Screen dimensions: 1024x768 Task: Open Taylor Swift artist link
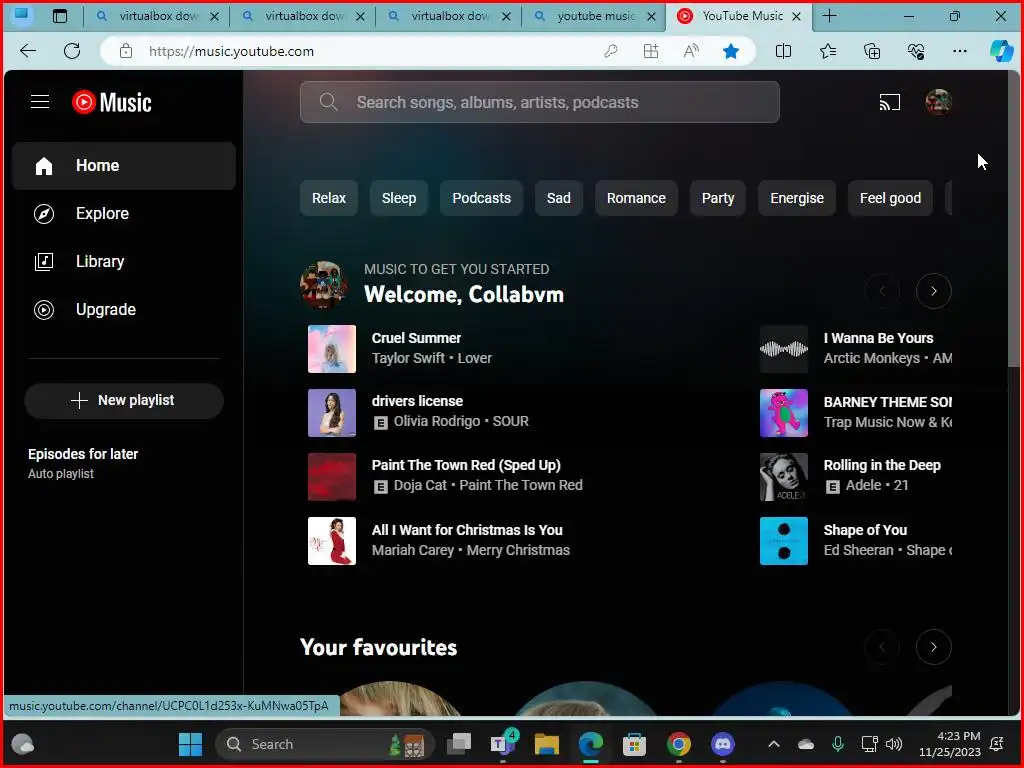(x=408, y=358)
